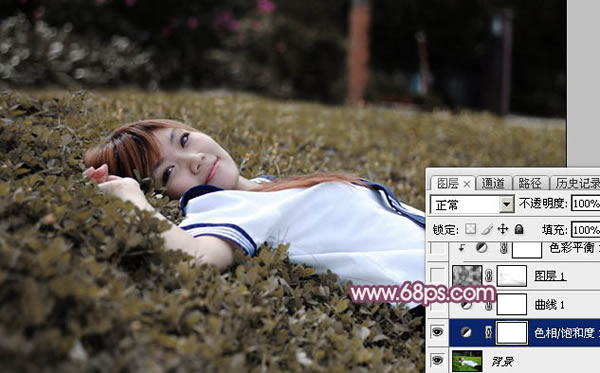Click the lock all padlock icon

click(x=519, y=229)
